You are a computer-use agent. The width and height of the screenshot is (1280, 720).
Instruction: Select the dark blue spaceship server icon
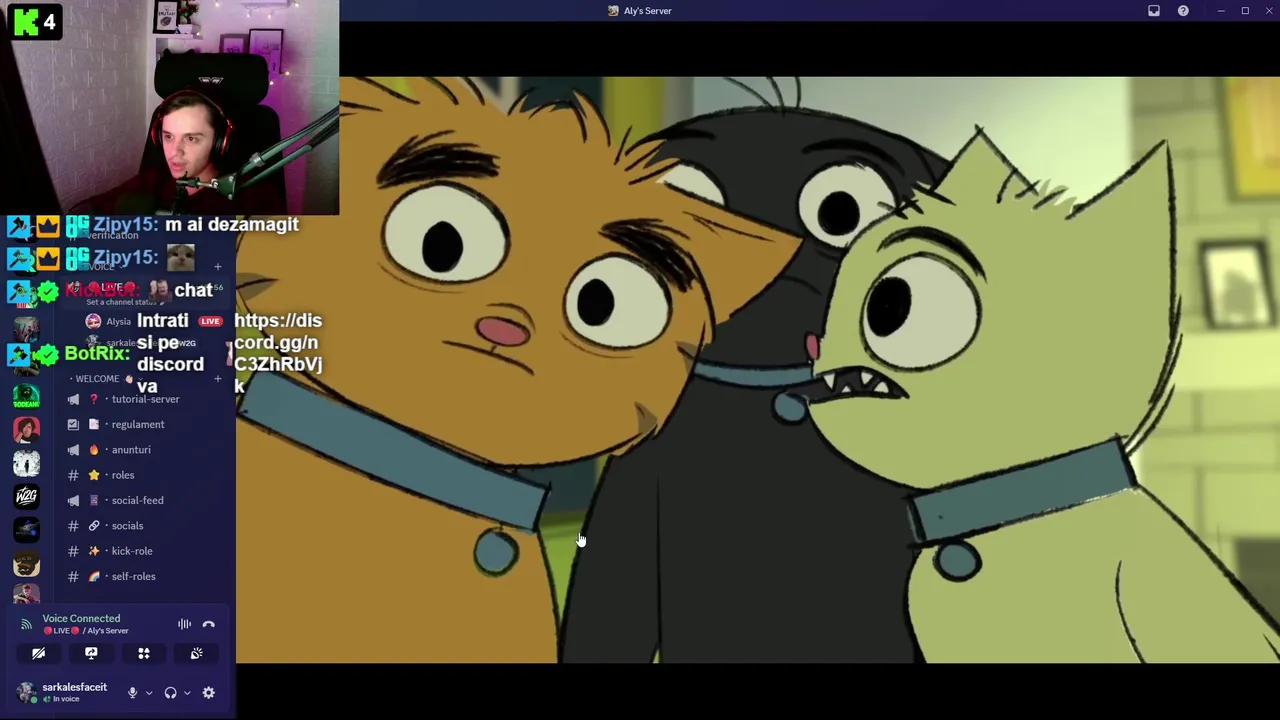point(27,529)
